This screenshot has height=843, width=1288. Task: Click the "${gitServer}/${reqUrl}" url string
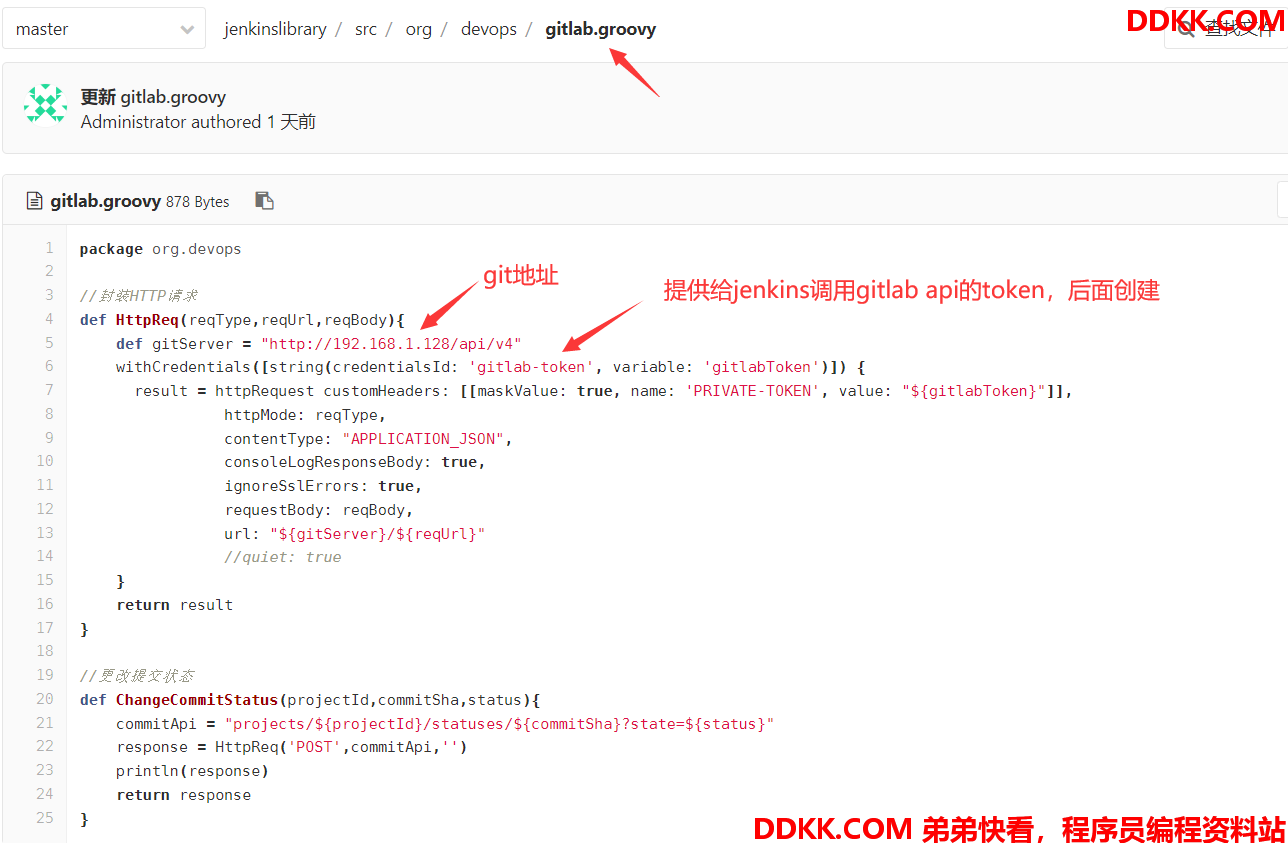coord(378,534)
